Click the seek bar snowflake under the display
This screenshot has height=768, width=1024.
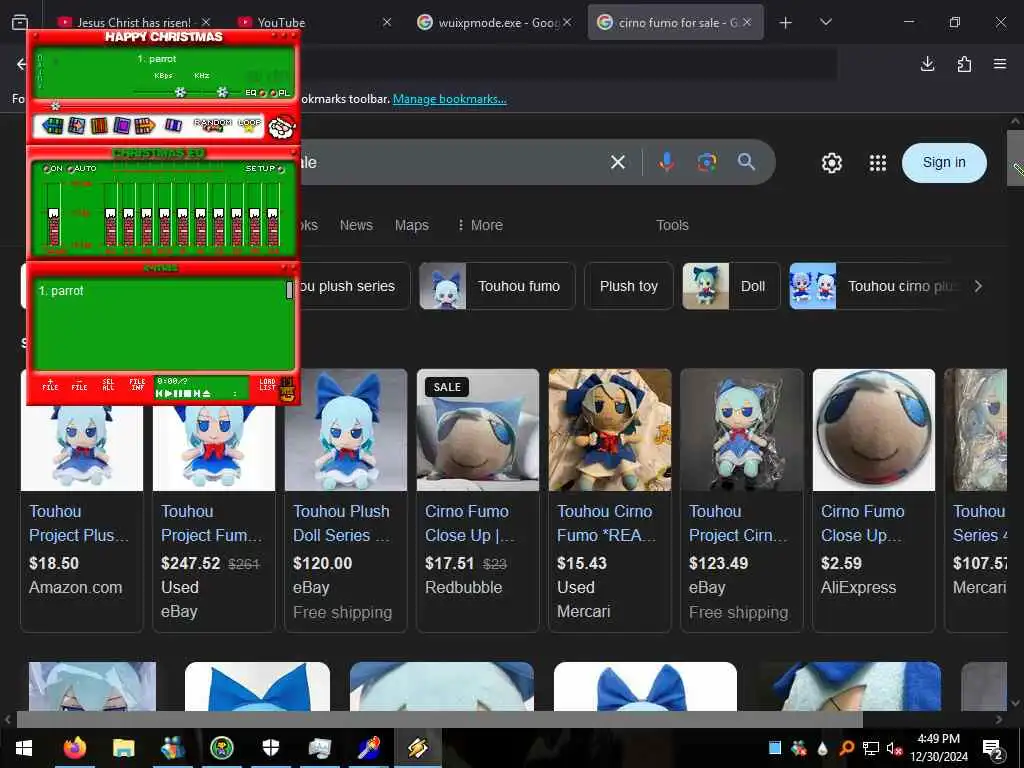tap(56, 105)
